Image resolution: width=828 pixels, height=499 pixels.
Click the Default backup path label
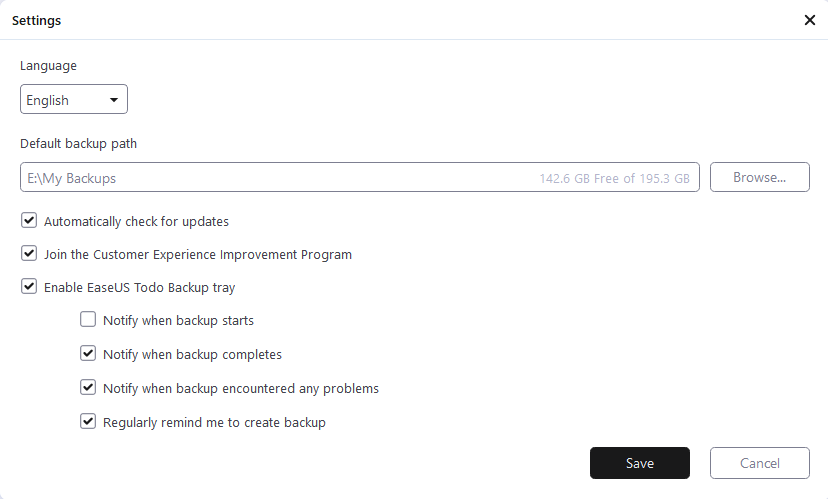(x=78, y=143)
